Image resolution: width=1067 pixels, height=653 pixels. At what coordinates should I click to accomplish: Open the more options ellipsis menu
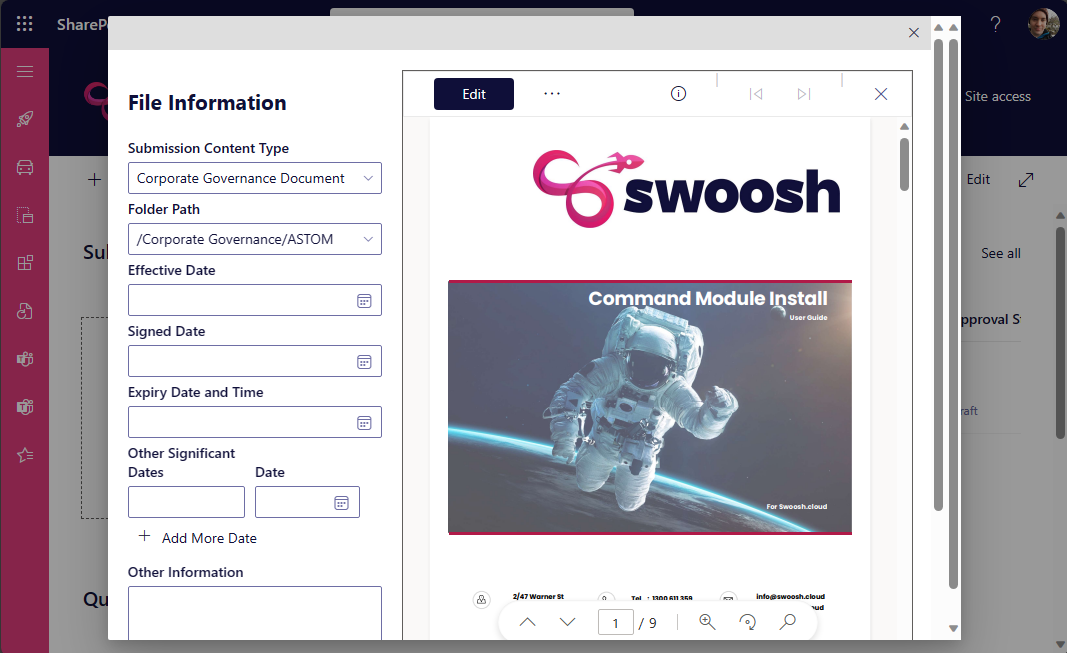(552, 94)
